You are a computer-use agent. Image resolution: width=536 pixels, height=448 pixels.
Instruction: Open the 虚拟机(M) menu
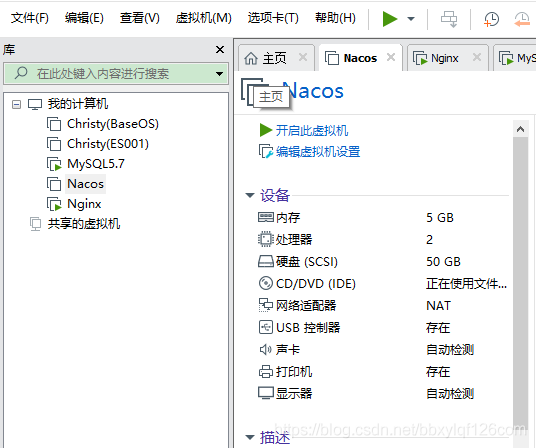203,18
